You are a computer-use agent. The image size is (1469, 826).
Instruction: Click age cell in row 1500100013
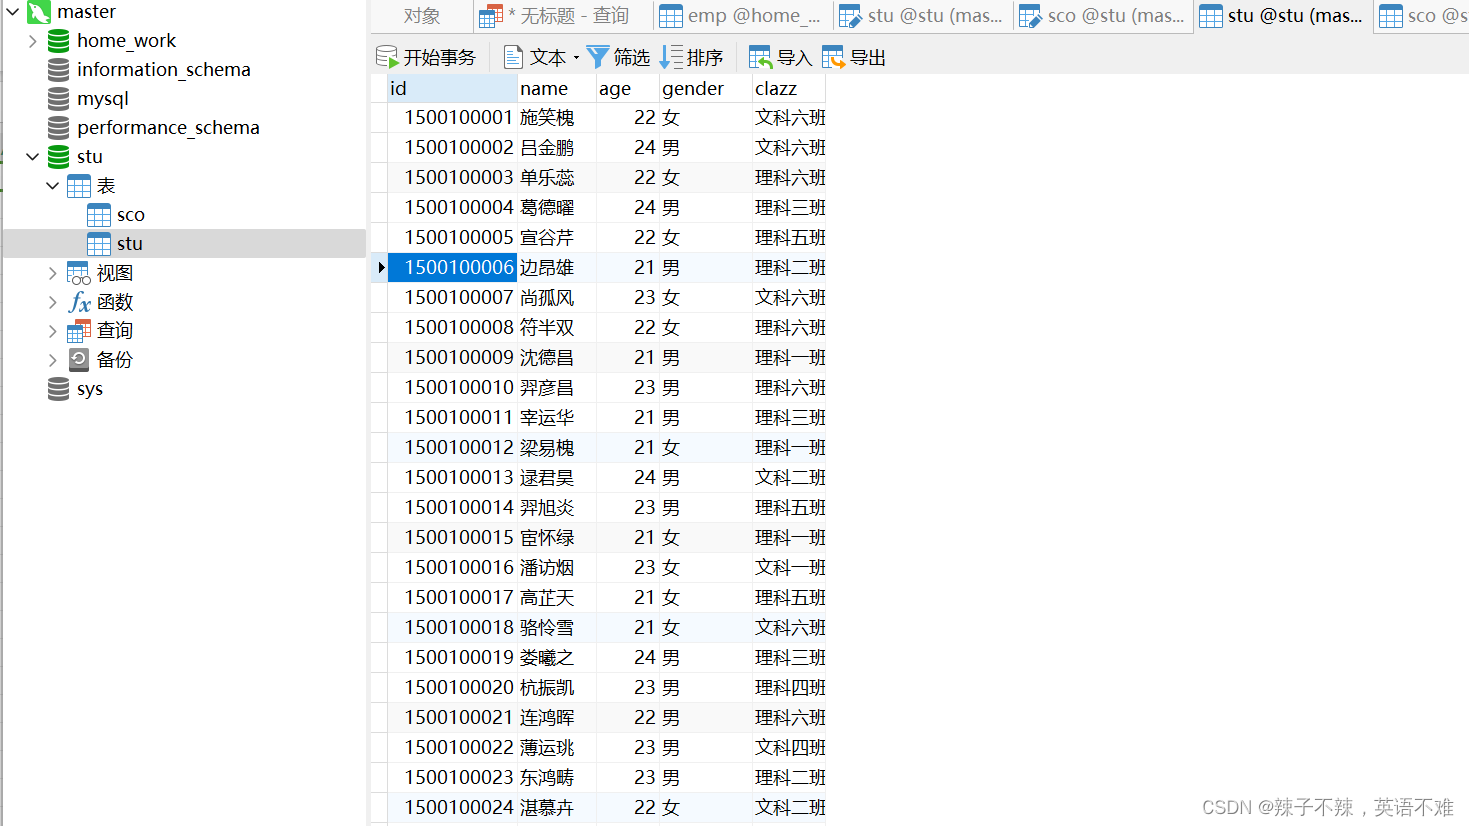click(x=628, y=478)
